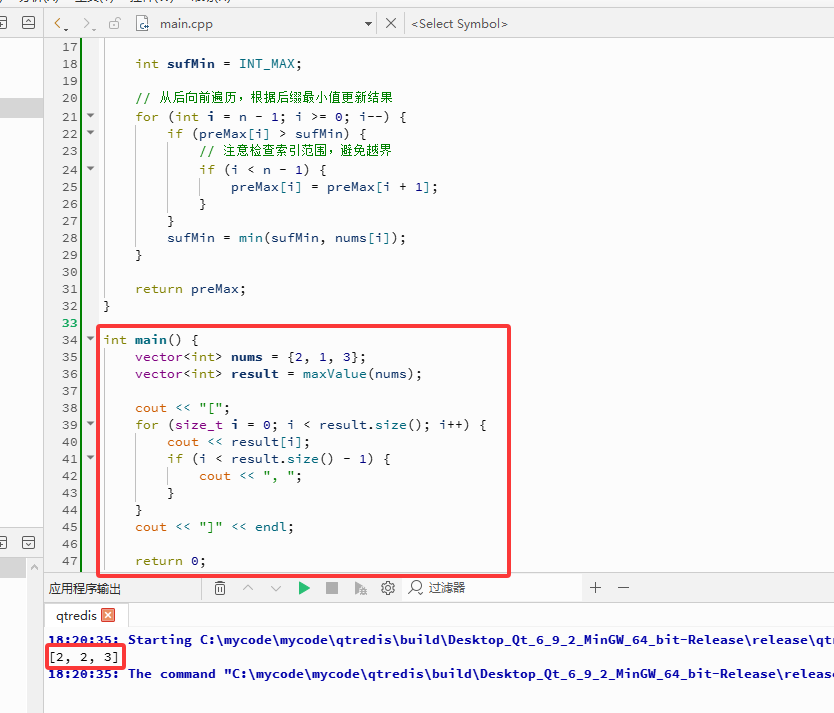Fold the for loop at line 39

coord(90,424)
